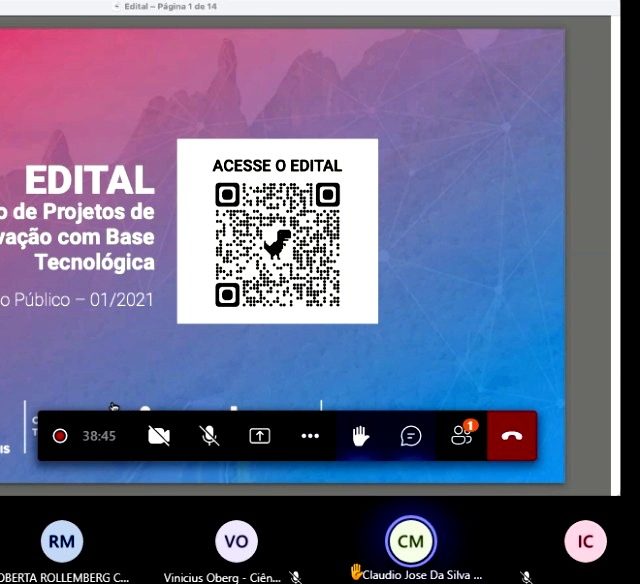Click muted mic icon right of Claudio Jose
The width and height of the screenshot is (640, 584).
pyautogui.click(x=525, y=577)
